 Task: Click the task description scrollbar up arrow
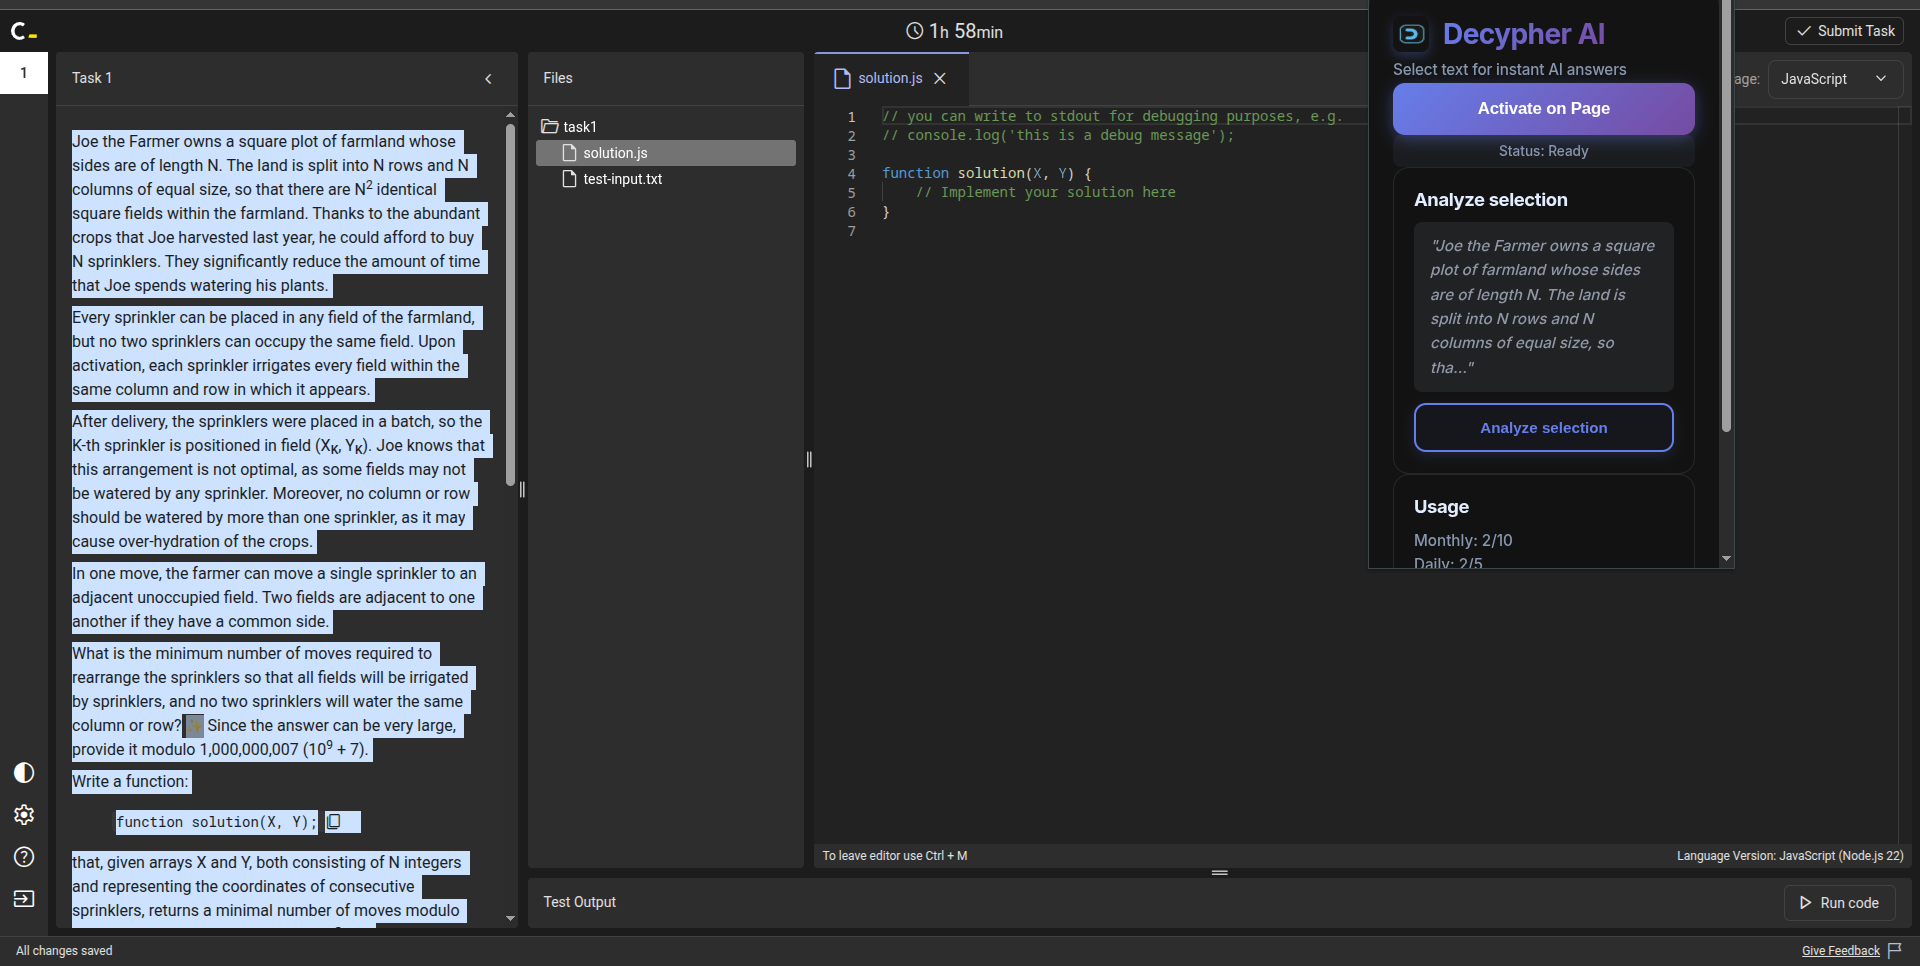510,115
